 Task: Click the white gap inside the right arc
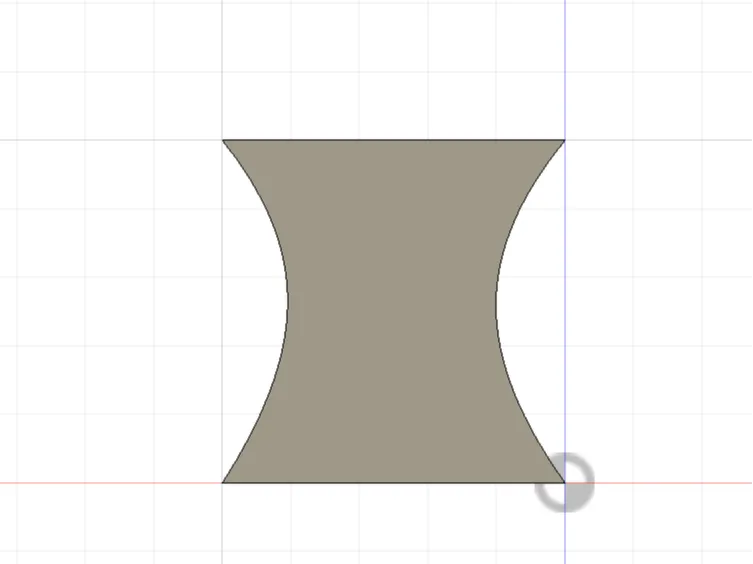531,311
